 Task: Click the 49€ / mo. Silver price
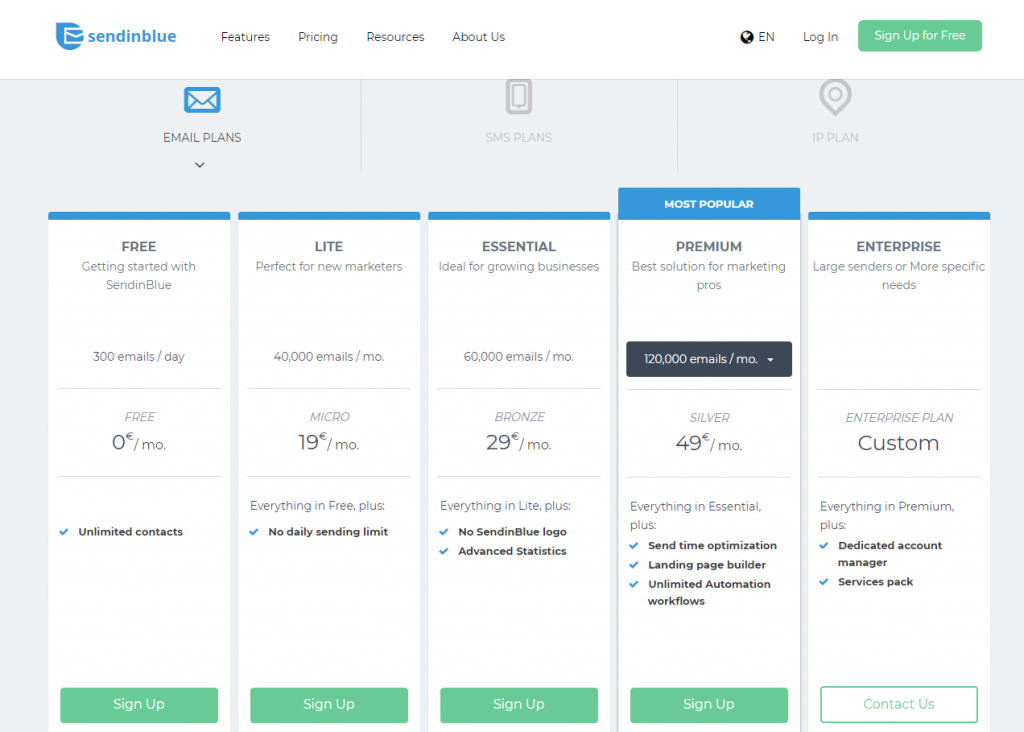(709, 443)
